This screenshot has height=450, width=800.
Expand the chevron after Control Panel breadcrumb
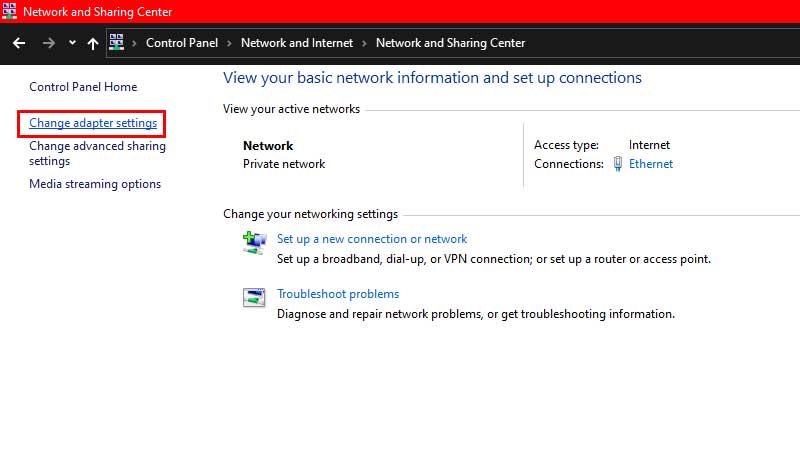(228, 43)
